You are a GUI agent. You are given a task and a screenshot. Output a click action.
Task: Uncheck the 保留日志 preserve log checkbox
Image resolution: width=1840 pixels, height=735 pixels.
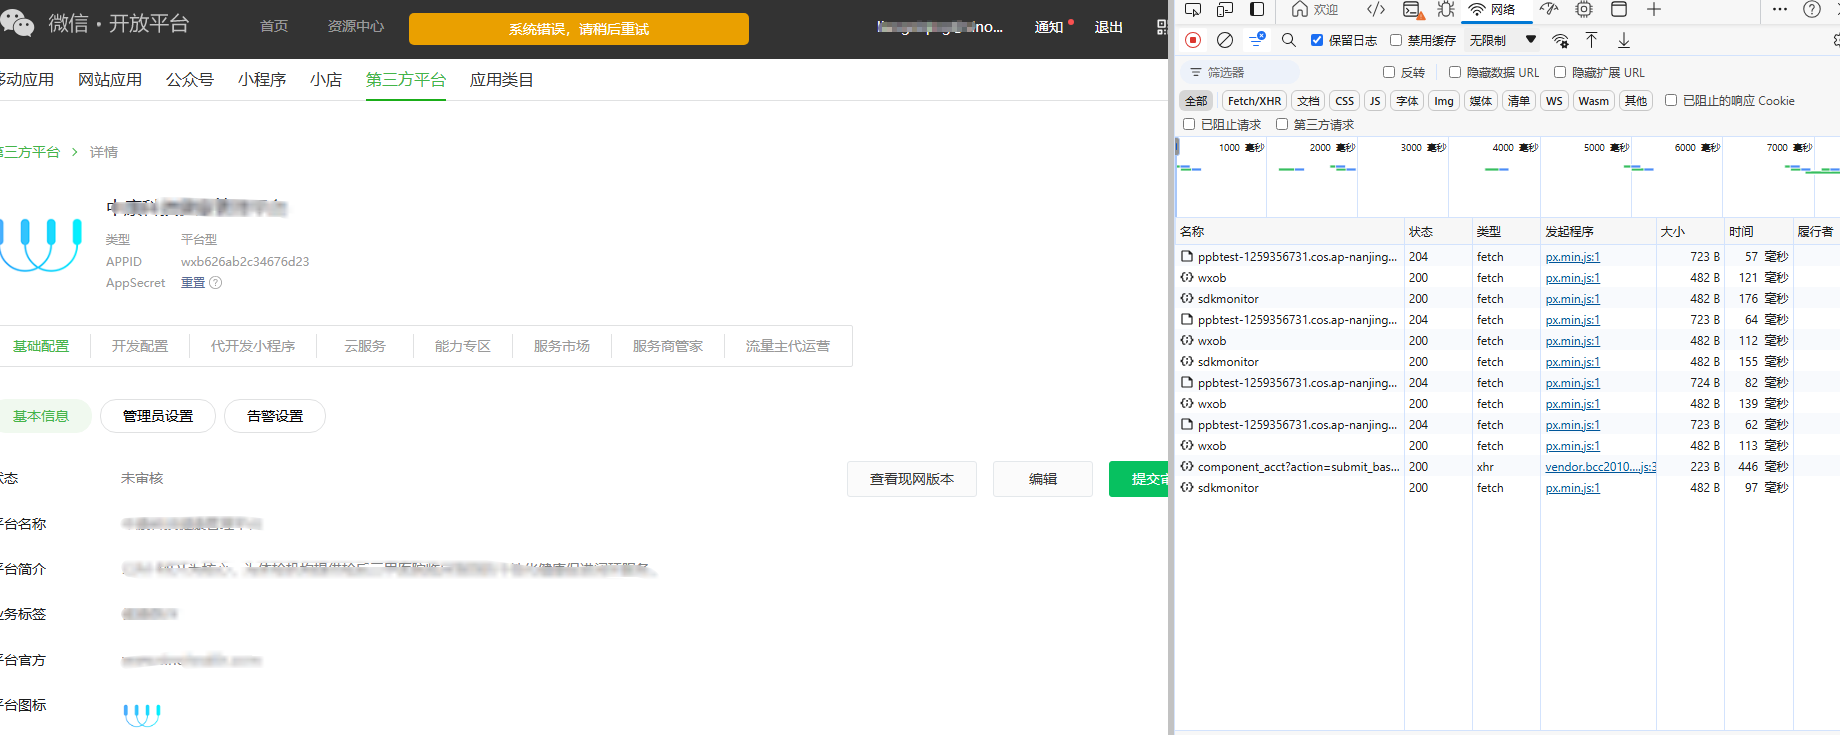pos(1317,40)
